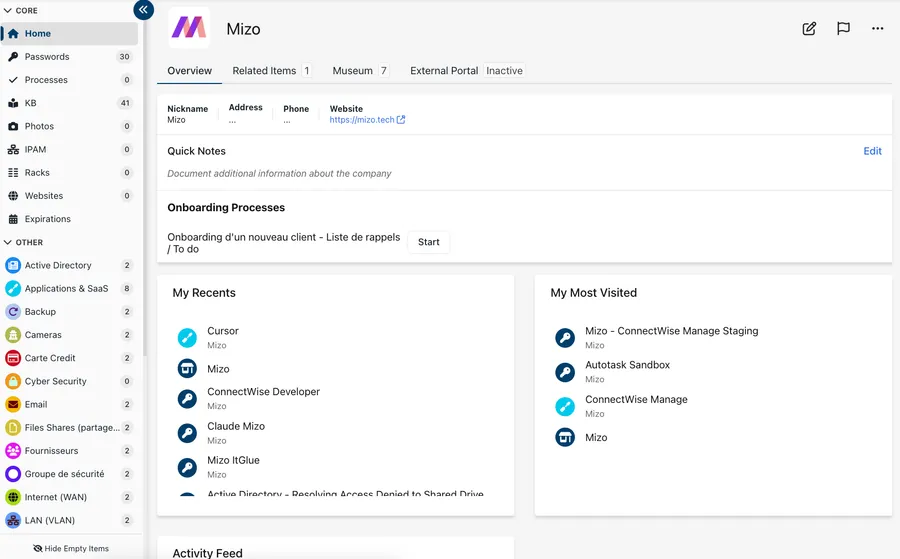Click the Onboarding d'un nouveau client process name
Viewport: 900px width, 559px height.
(284, 243)
